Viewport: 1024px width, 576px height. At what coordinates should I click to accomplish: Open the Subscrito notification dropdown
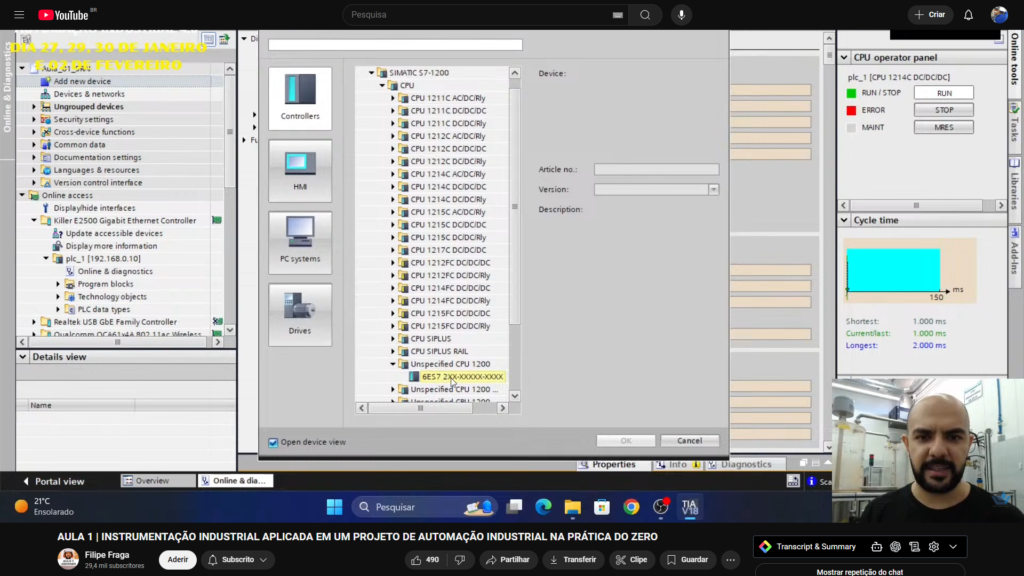(238, 560)
